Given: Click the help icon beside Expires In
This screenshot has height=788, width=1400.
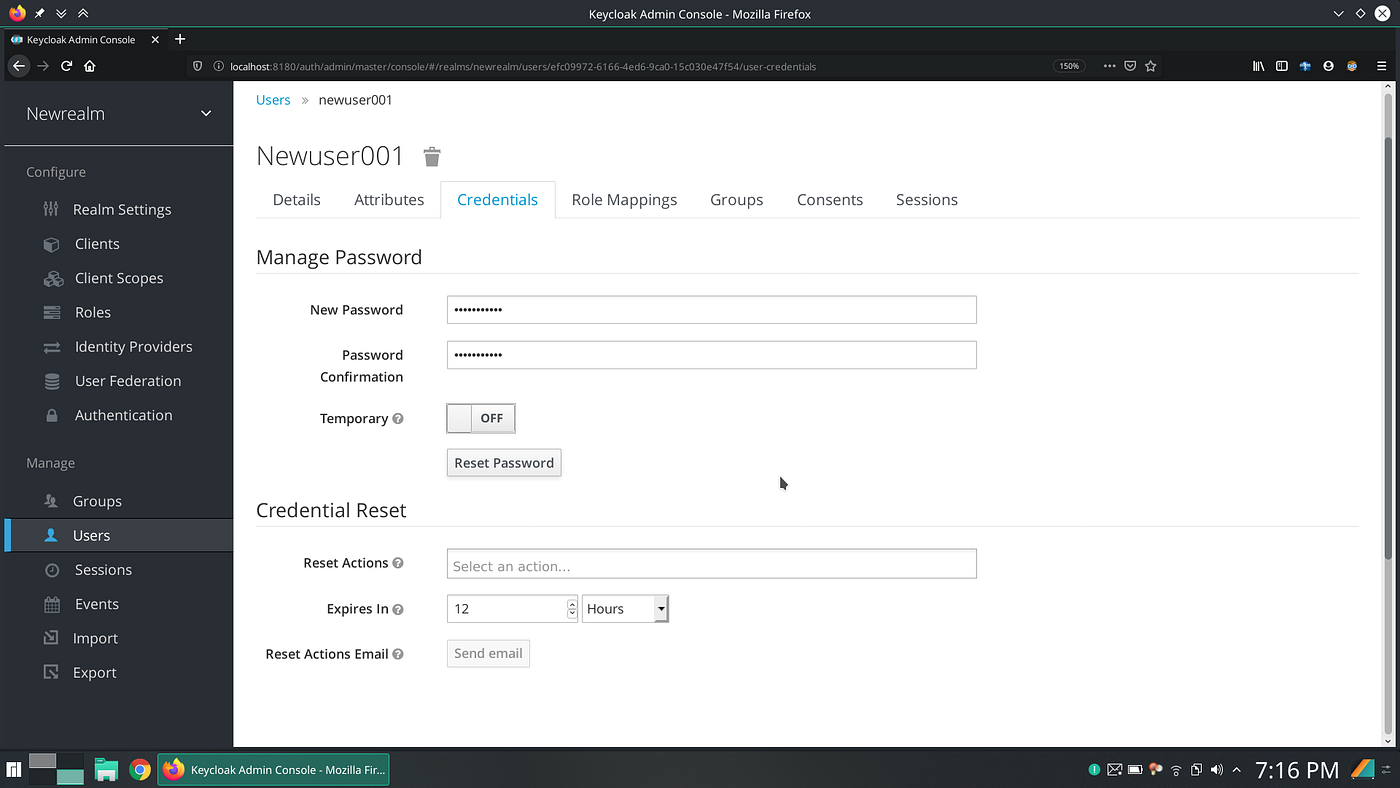Looking at the screenshot, I should coord(398,608).
